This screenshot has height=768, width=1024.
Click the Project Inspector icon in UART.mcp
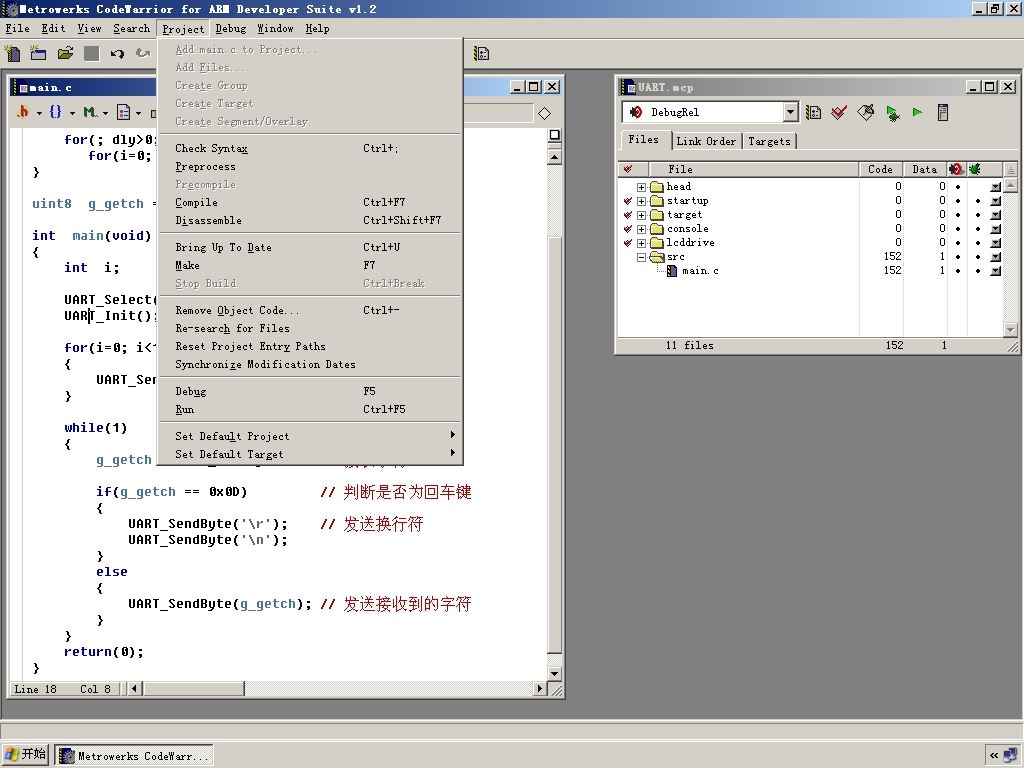942,112
